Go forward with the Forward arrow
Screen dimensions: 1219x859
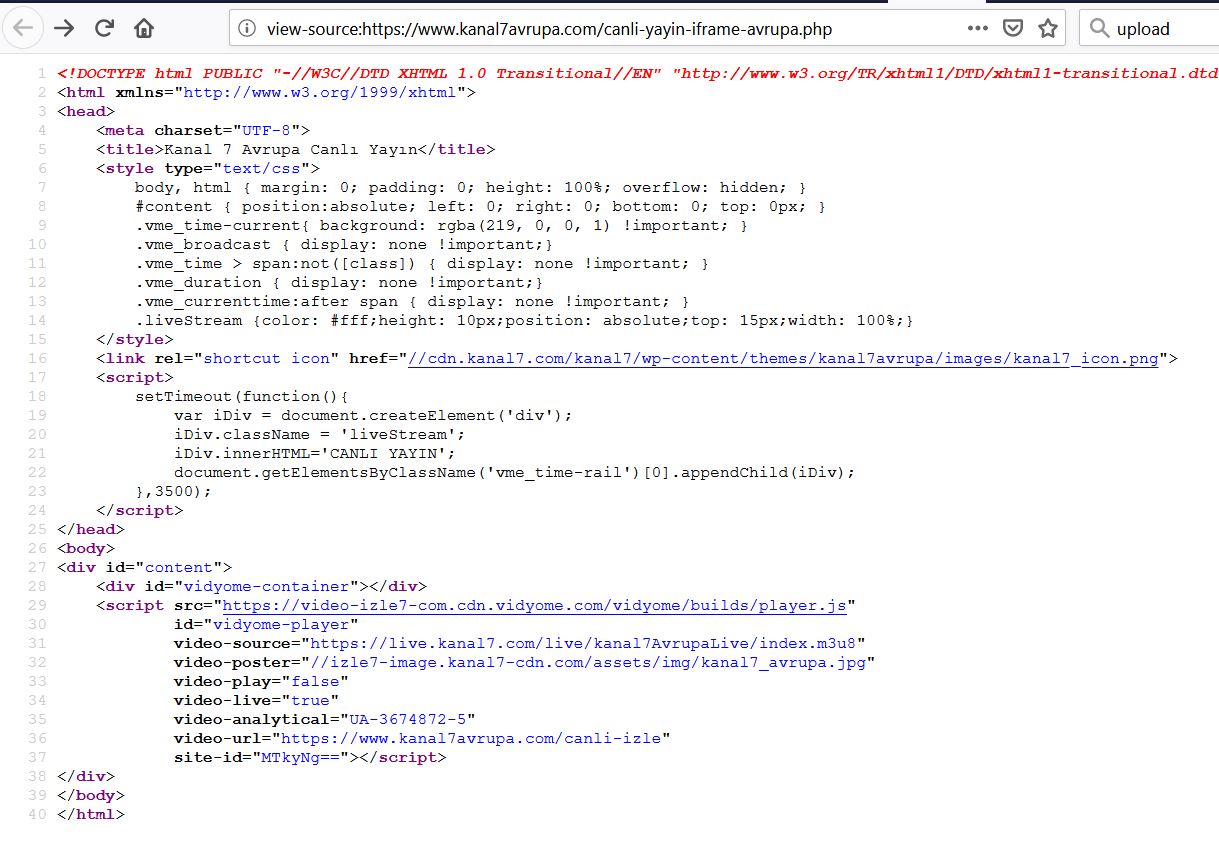(x=64, y=28)
